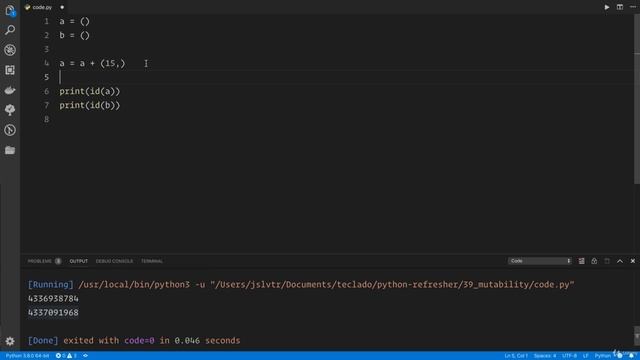The height and width of the screenshot is (360, 640).
Task: Click the editor vertical scrollbar
Action: (x=637, y=99)
